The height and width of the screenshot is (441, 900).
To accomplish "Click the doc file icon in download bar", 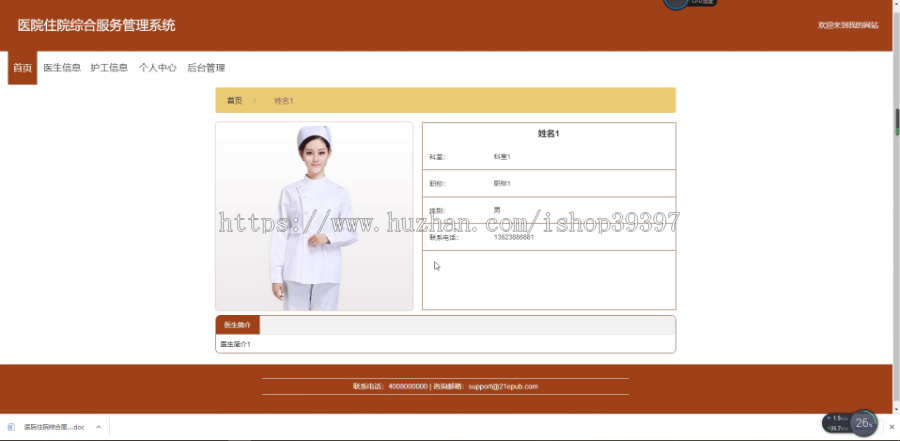I will click(x=11, y=427).
